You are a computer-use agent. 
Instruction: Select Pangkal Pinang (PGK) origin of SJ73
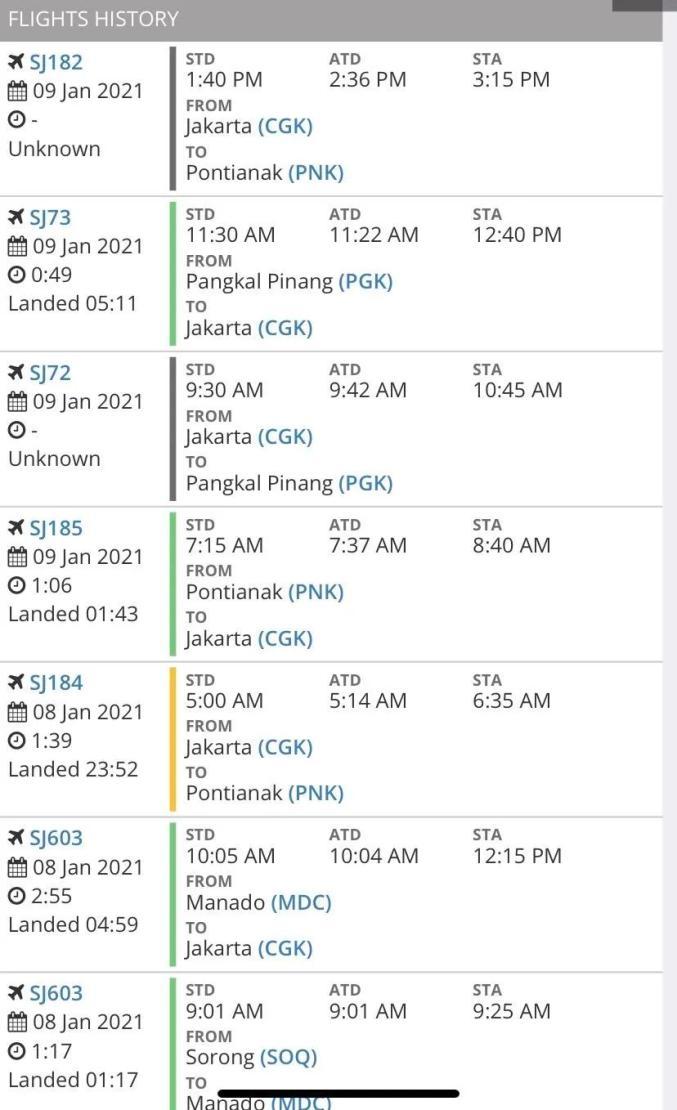(289, 282)
